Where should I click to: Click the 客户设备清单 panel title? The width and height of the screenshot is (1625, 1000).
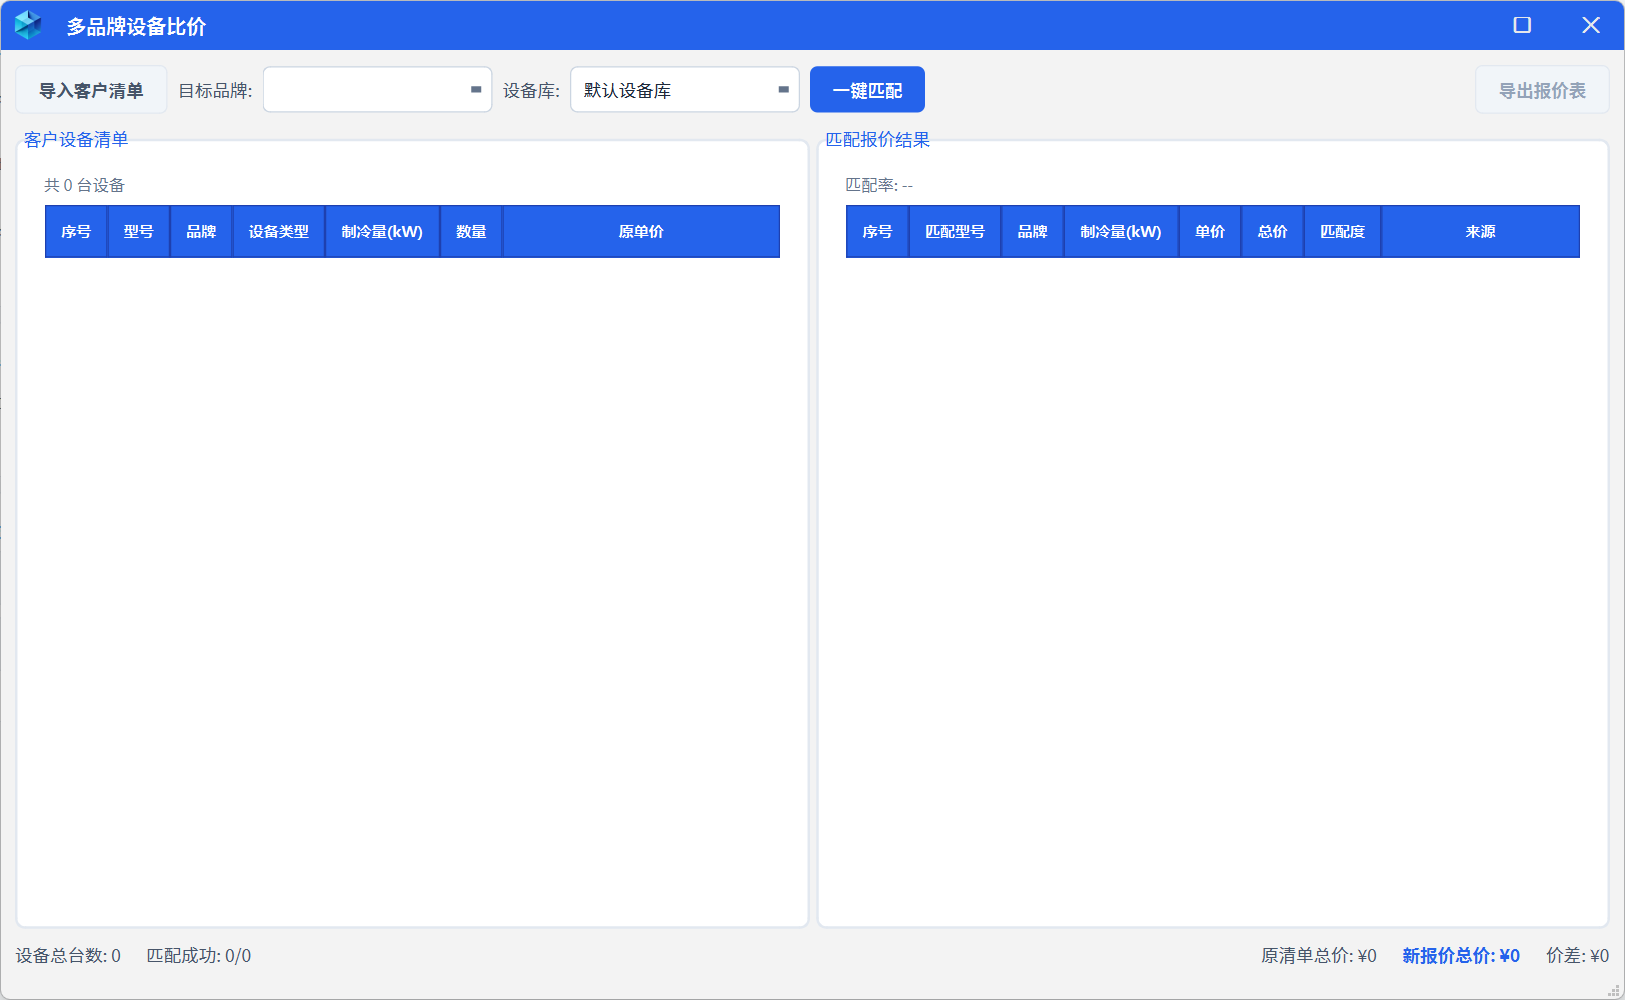click(74, 140)
